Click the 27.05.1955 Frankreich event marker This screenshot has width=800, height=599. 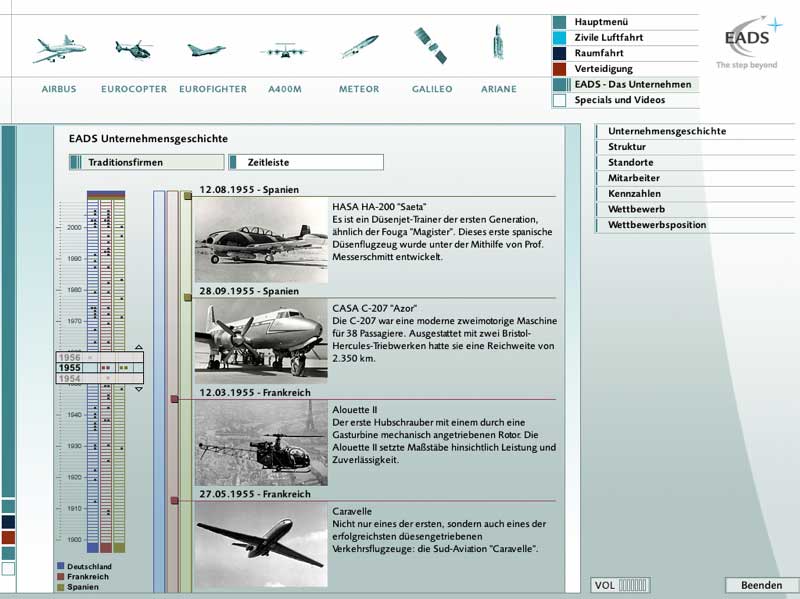[x=174, y=501]
